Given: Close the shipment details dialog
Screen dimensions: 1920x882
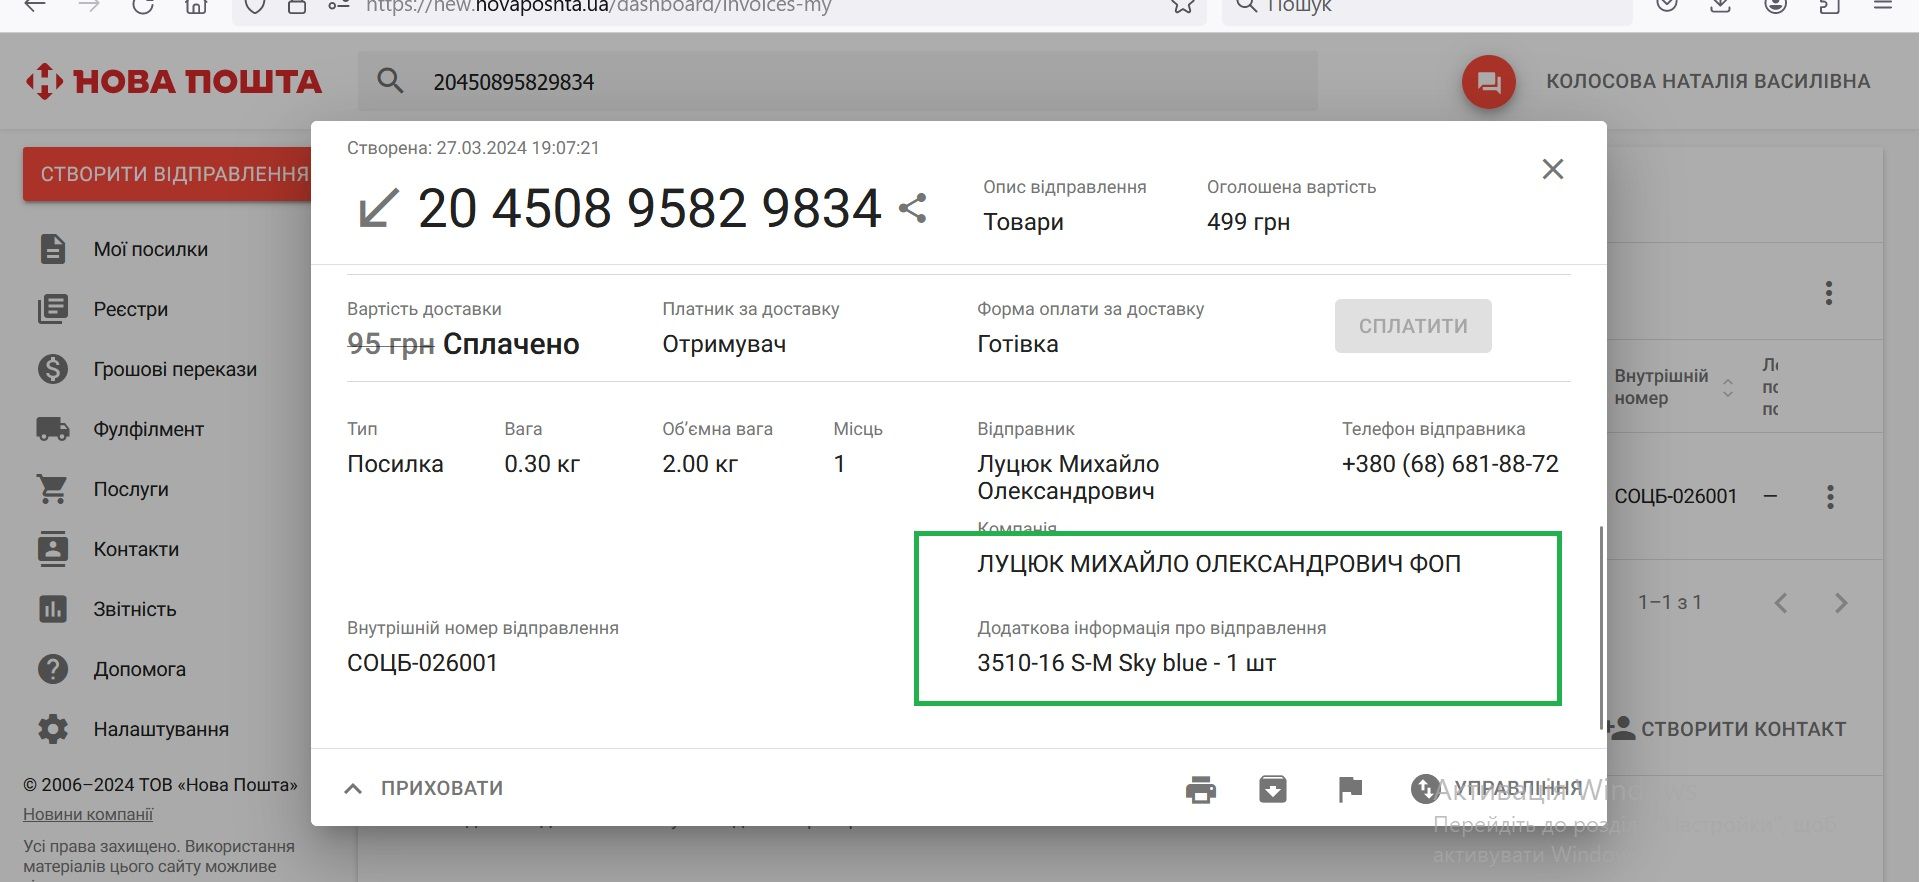Looking at the screenshot, I should coord(1552,169).
